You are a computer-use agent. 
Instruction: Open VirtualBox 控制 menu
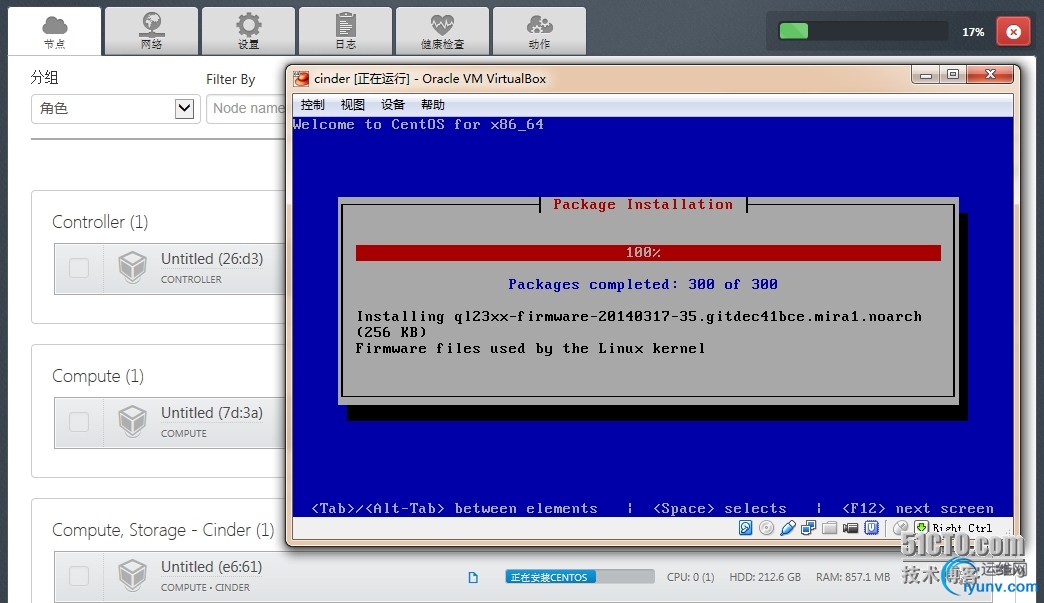312,104
